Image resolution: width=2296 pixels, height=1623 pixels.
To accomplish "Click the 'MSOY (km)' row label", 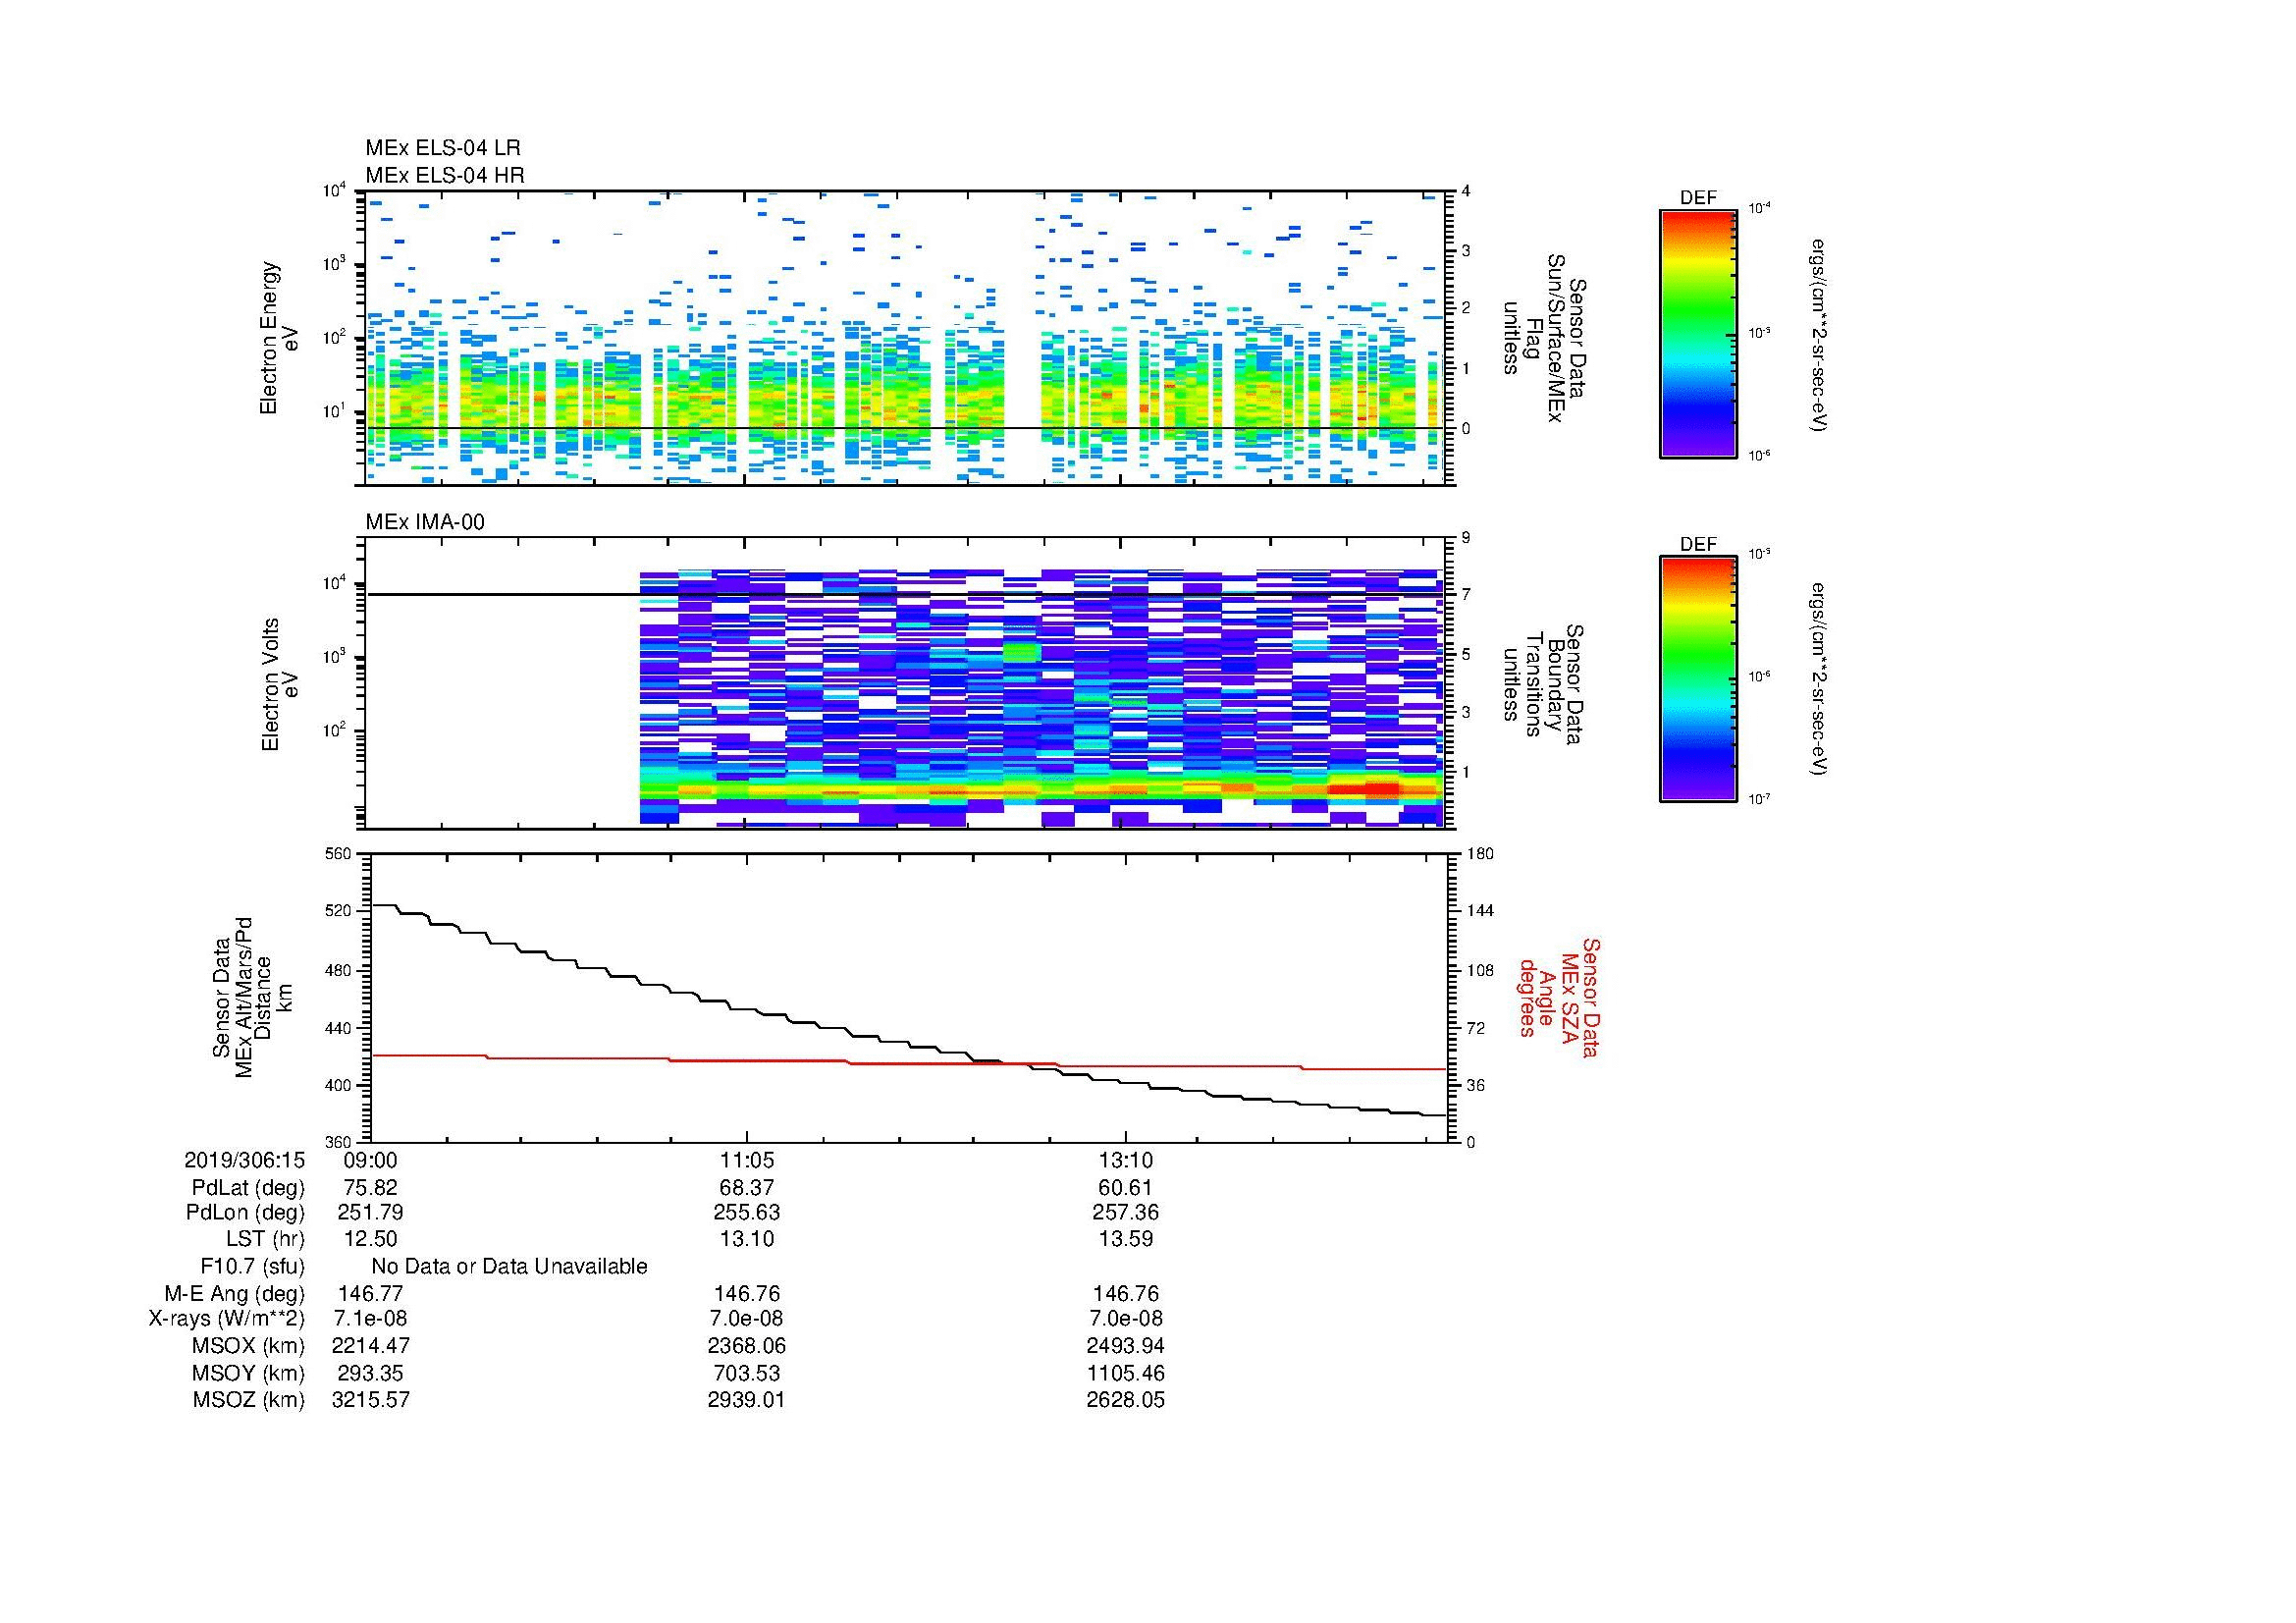I will click(247, 1373).
